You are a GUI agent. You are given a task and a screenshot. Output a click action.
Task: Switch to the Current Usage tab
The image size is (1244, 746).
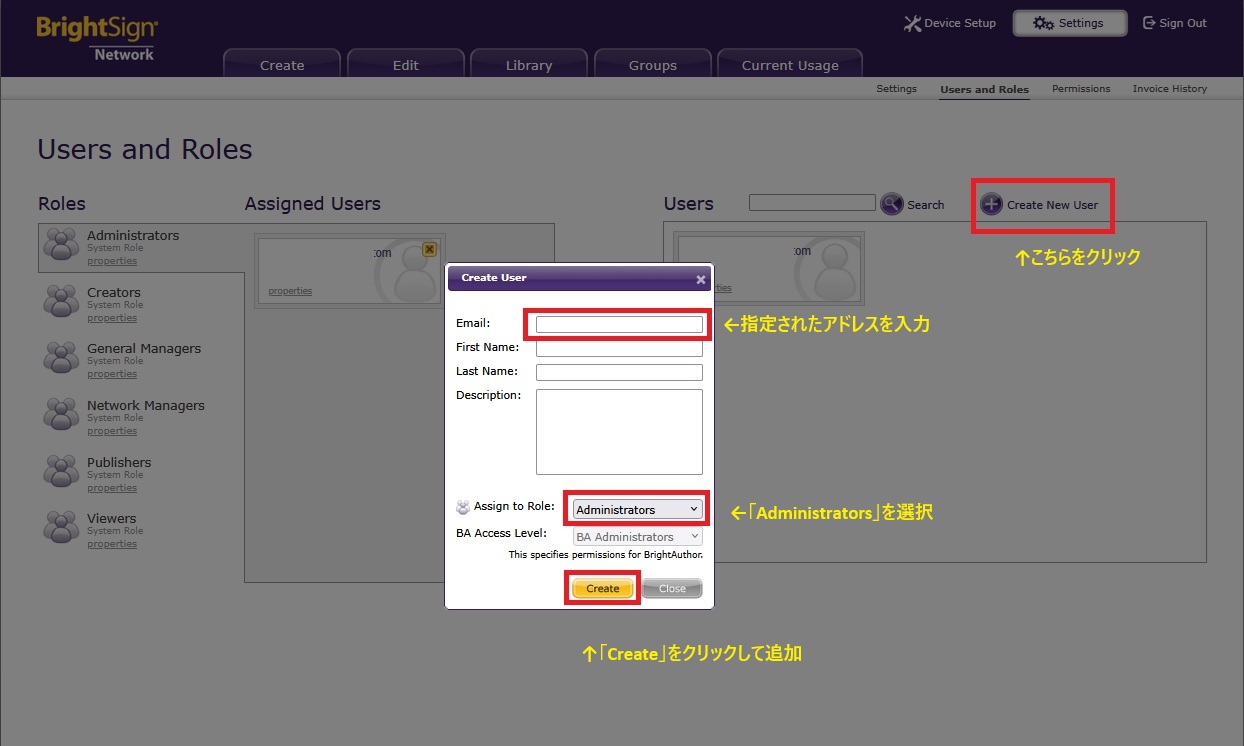tap(790, 65)
